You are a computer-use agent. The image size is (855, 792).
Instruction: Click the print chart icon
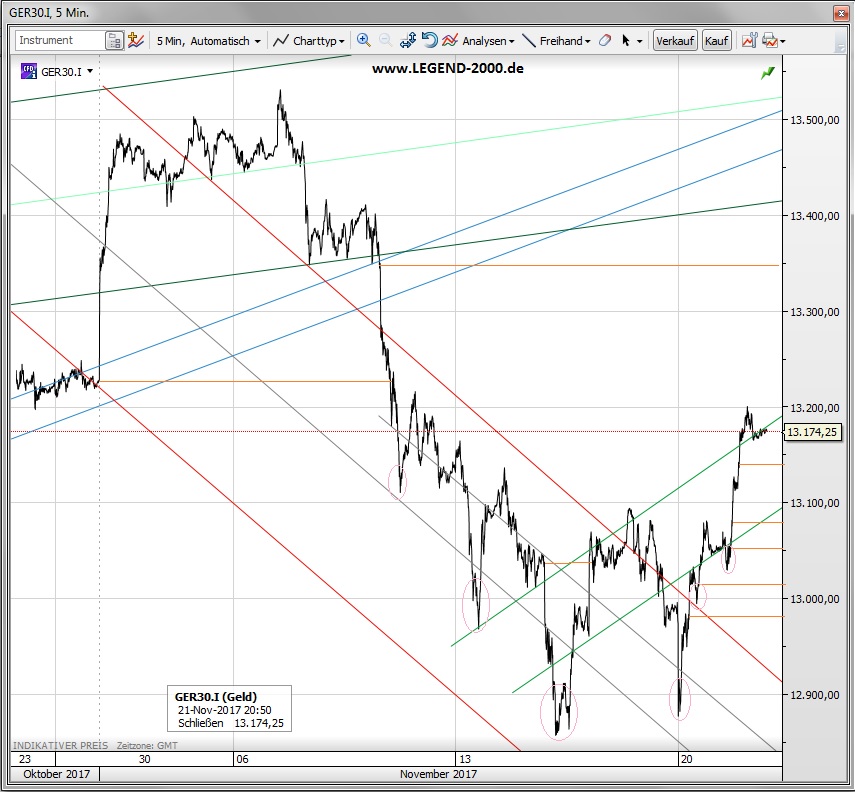click(x=769, y=40)
